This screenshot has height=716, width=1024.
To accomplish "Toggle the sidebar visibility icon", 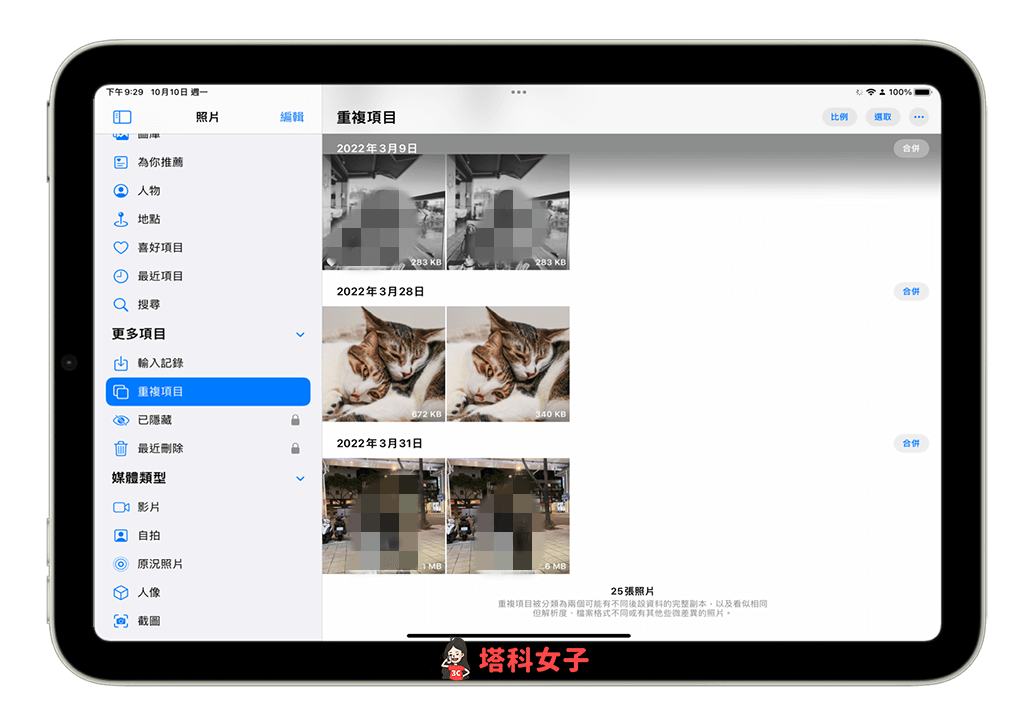I will click(122, 116).
